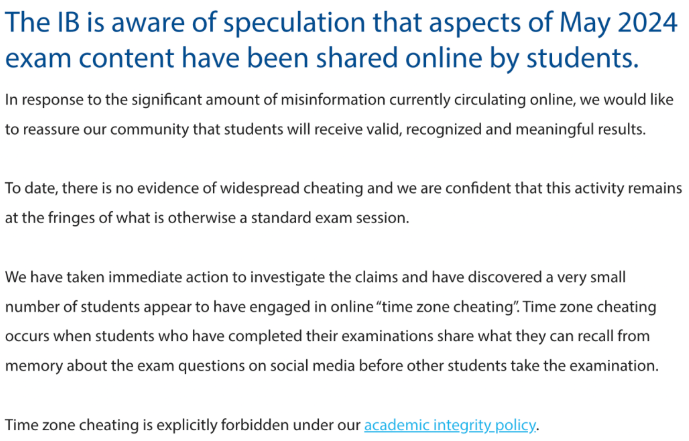This screenshot has height=441, width=689.
Task: Click the line starting "to reassure our community"
Action: pos(325,130)
